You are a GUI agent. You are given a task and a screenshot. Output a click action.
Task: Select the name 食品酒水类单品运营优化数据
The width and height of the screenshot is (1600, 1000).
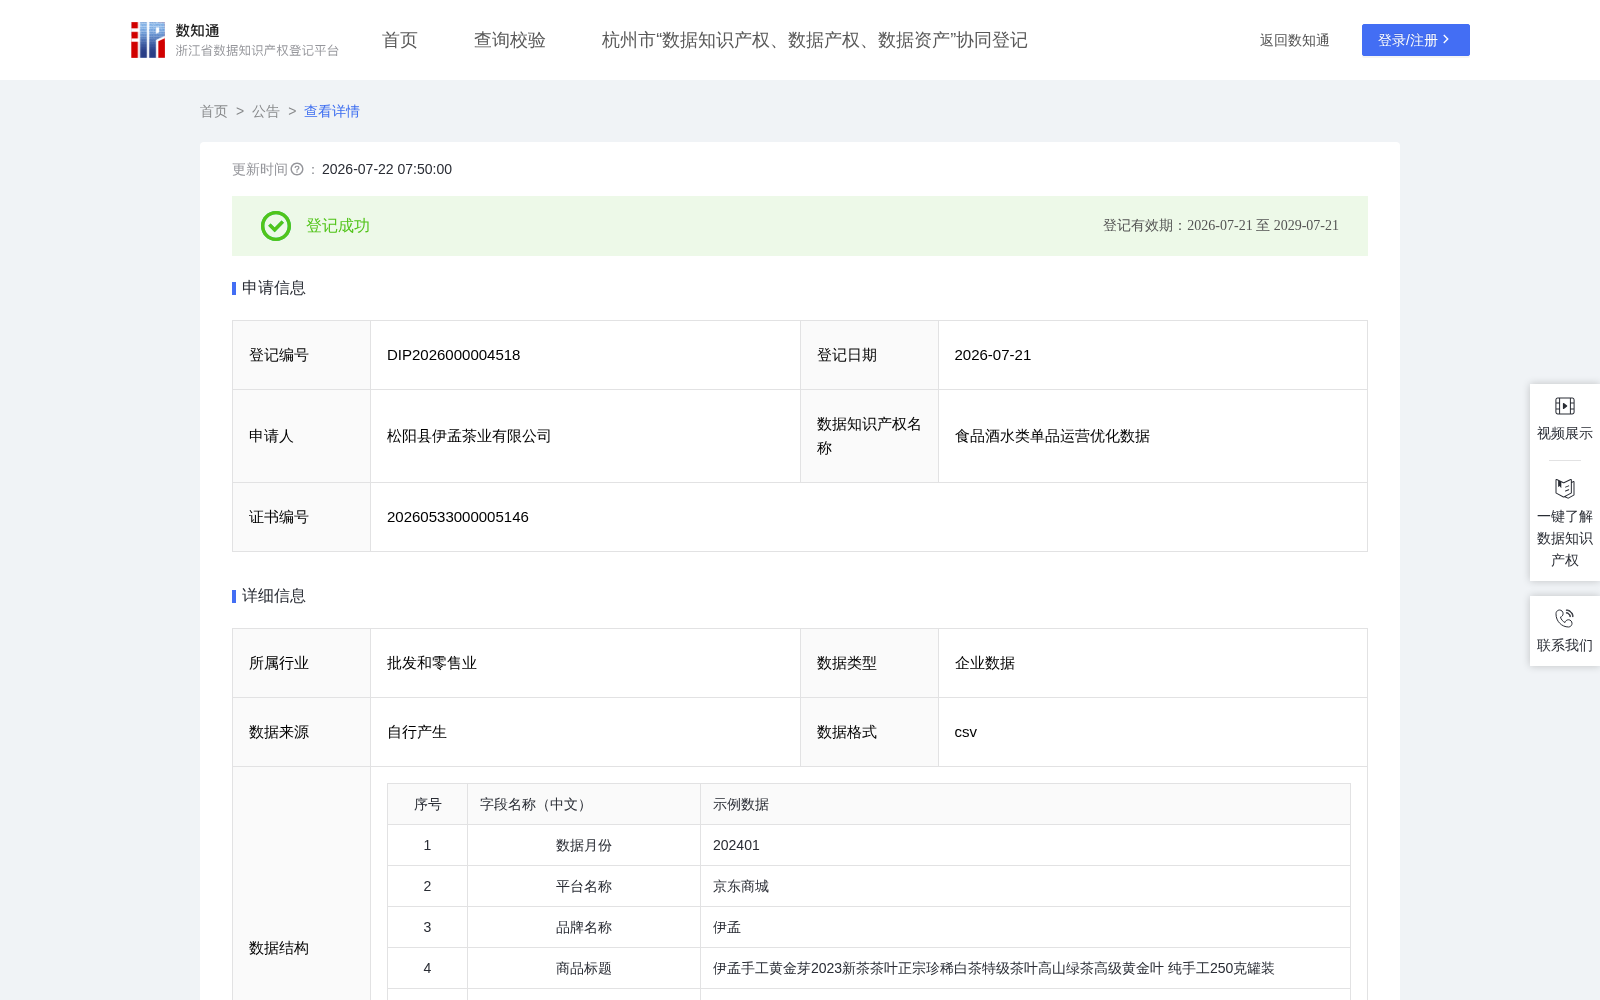pyautogui.click(x=1052, y=436)
